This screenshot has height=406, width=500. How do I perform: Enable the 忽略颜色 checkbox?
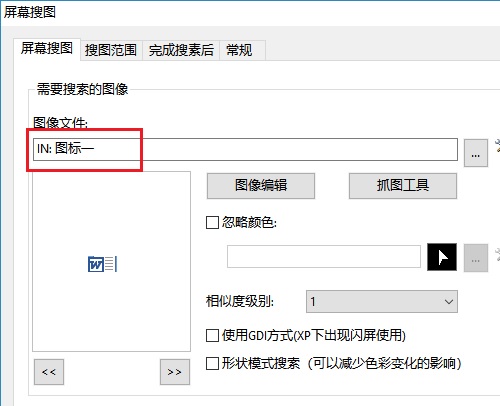pyautogui.click(x=212, y=222)
